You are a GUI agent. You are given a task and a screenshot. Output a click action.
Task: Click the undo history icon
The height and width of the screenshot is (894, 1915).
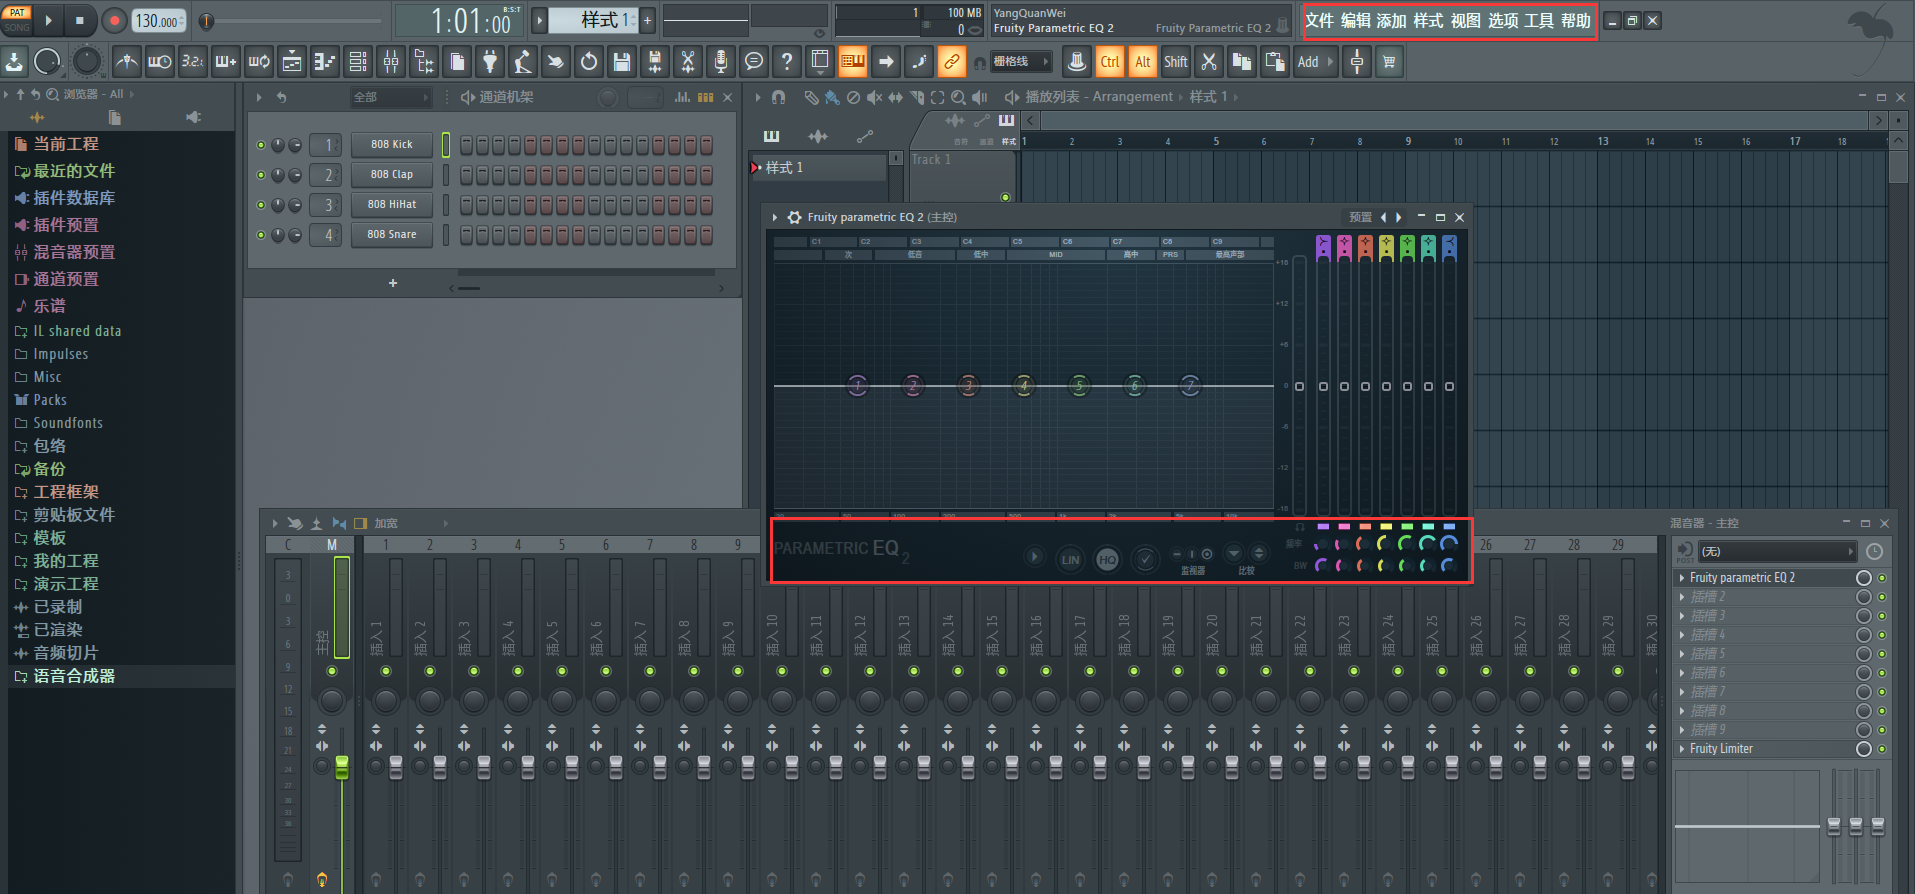589,62
